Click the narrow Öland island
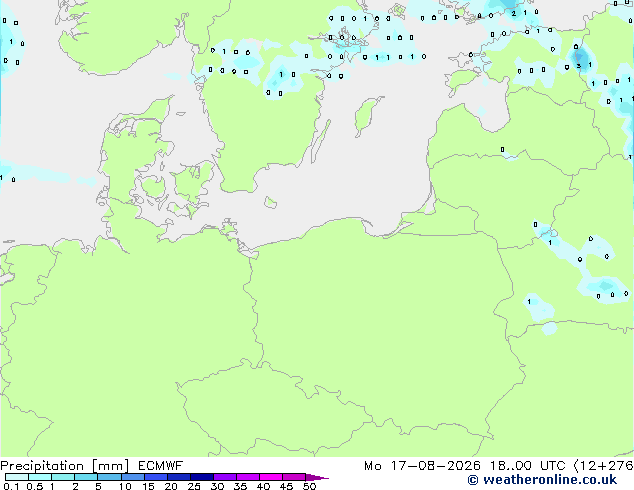634x490 pixels. point(321,141)
